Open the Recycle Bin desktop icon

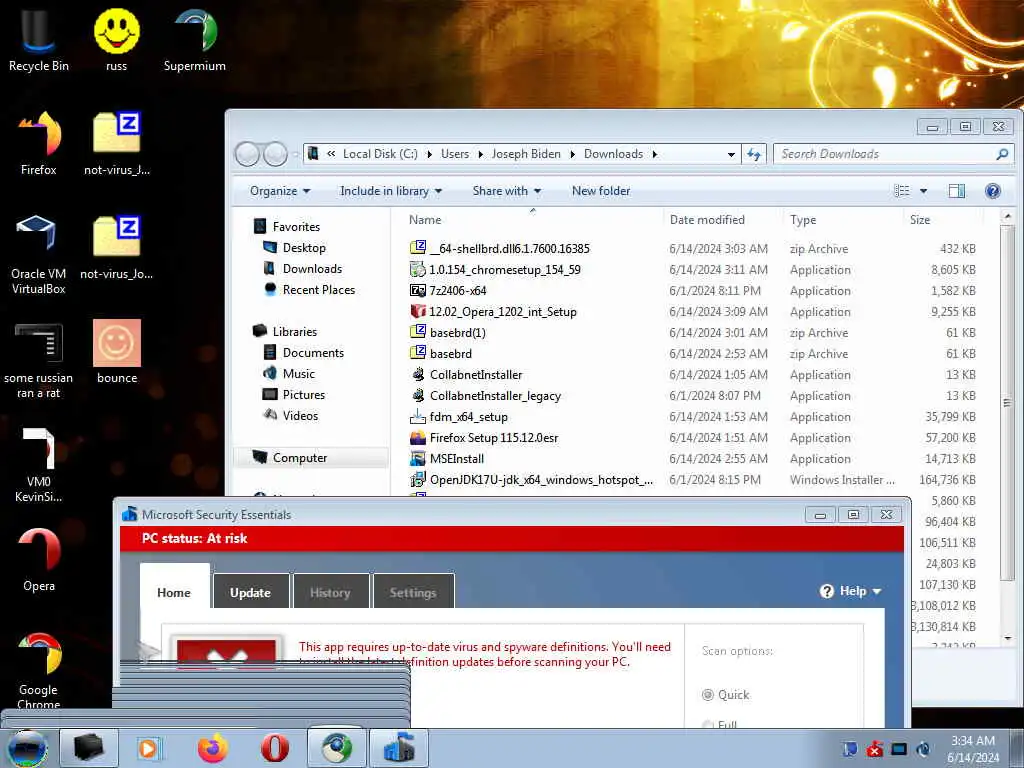tap(39, 39)
